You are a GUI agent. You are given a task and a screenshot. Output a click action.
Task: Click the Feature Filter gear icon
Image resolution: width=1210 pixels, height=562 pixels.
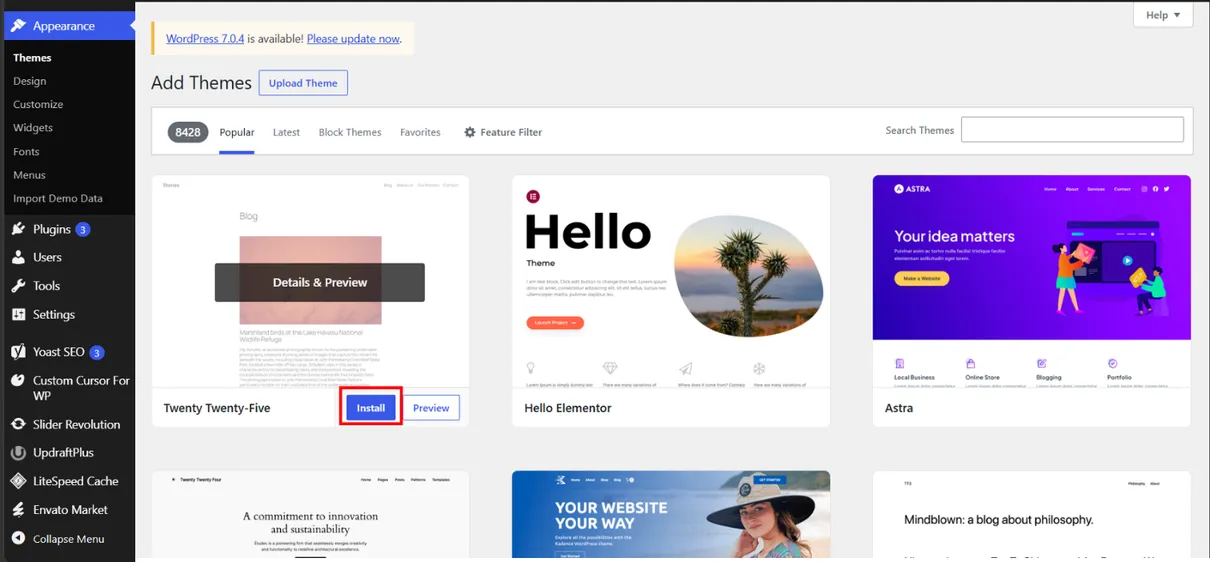click(x=470, y=132)
